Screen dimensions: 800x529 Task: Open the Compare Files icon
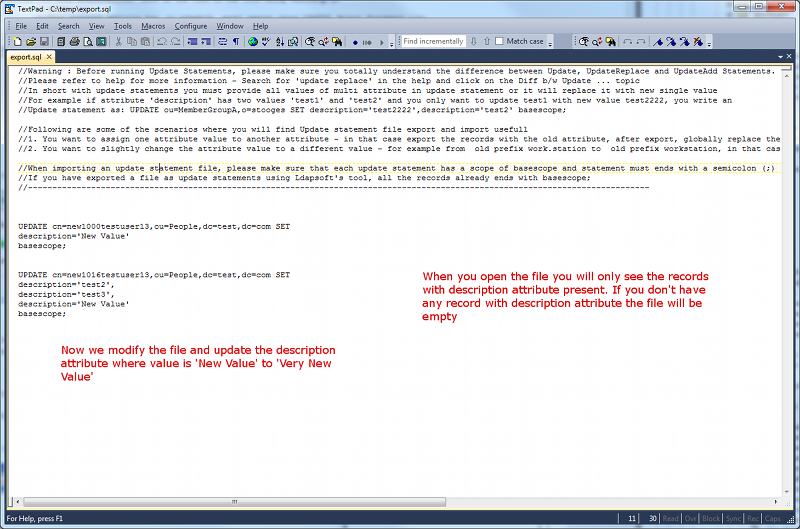tap(293, 42)
